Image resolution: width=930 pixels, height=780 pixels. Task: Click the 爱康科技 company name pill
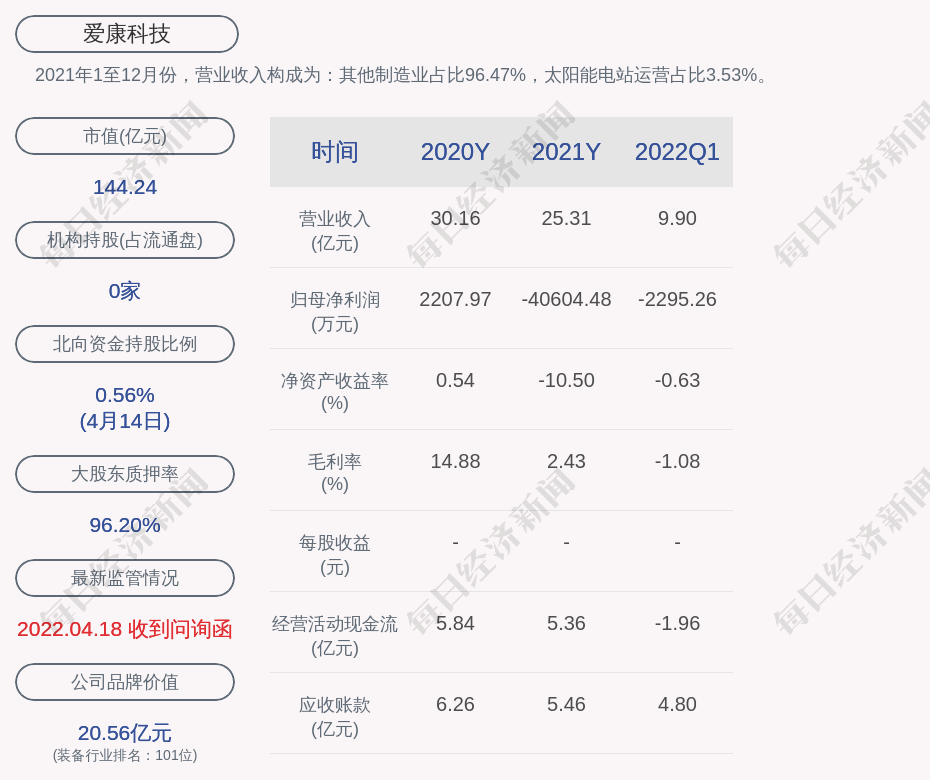pyautogui.click(x=126, y=34)
